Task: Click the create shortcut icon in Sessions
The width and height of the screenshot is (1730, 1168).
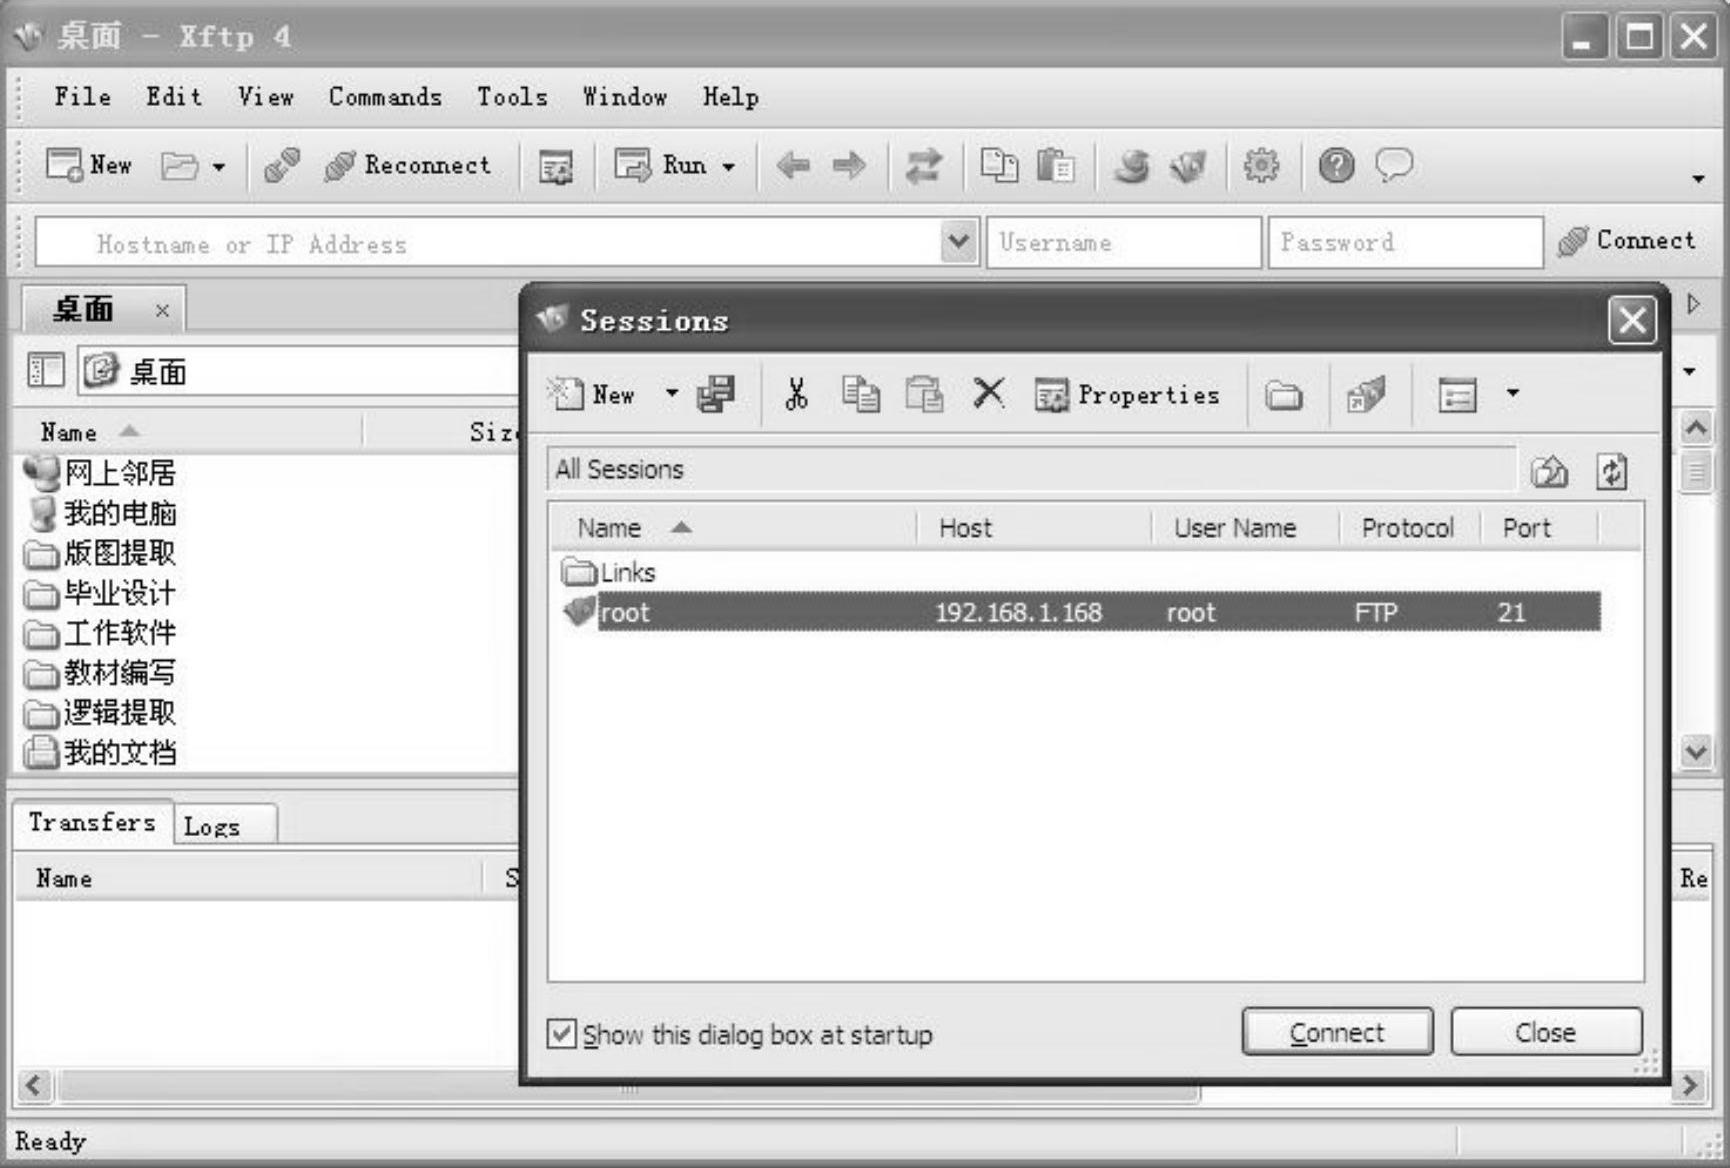Action: pyautogui.click(x=1366, y=394)
